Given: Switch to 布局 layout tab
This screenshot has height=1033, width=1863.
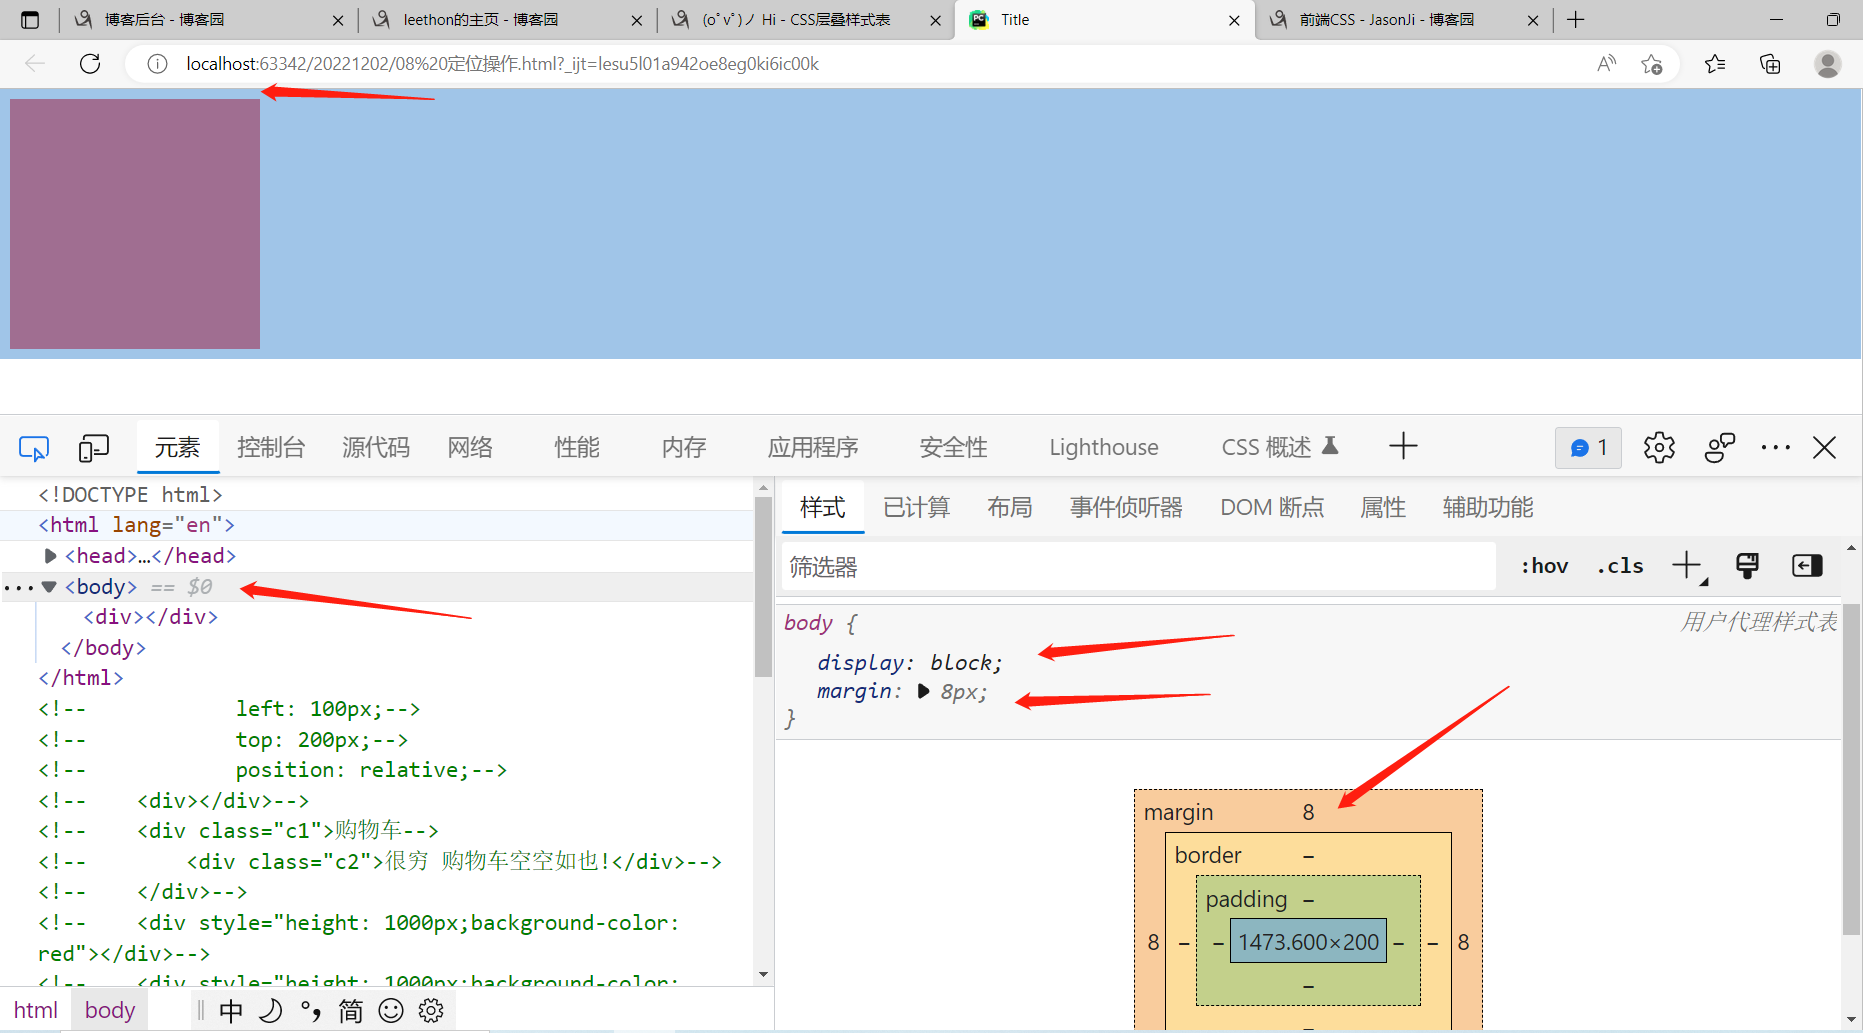Looking at the screenshot, I should coord(1010,507).
